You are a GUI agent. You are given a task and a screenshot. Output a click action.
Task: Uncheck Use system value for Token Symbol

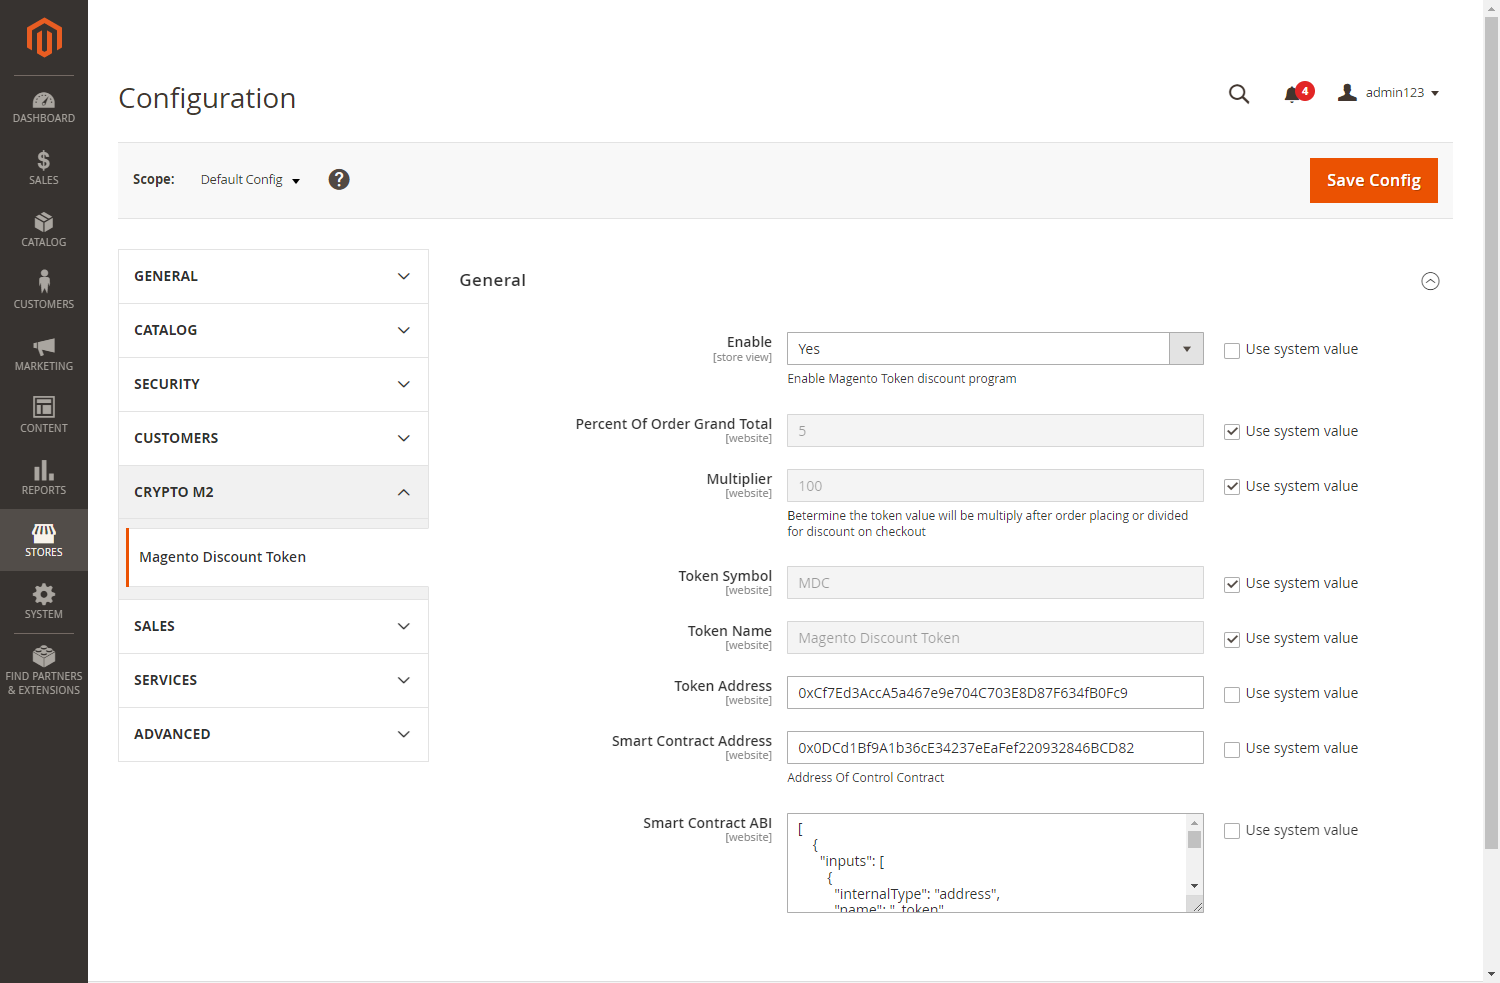(x=1232, y=584)
